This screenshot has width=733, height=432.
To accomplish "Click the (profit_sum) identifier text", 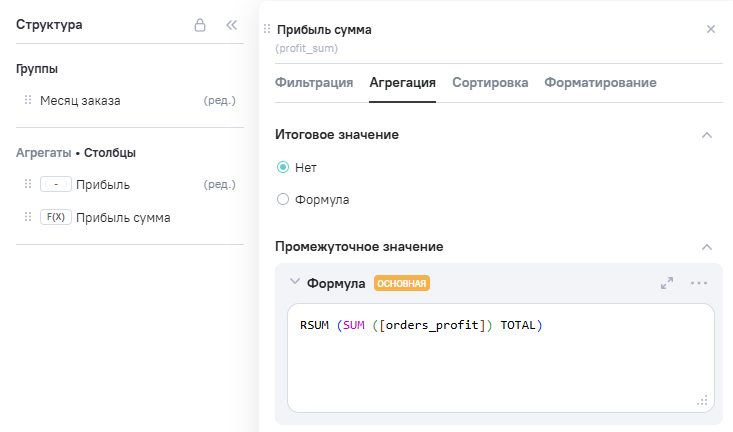I will [306, 48].
